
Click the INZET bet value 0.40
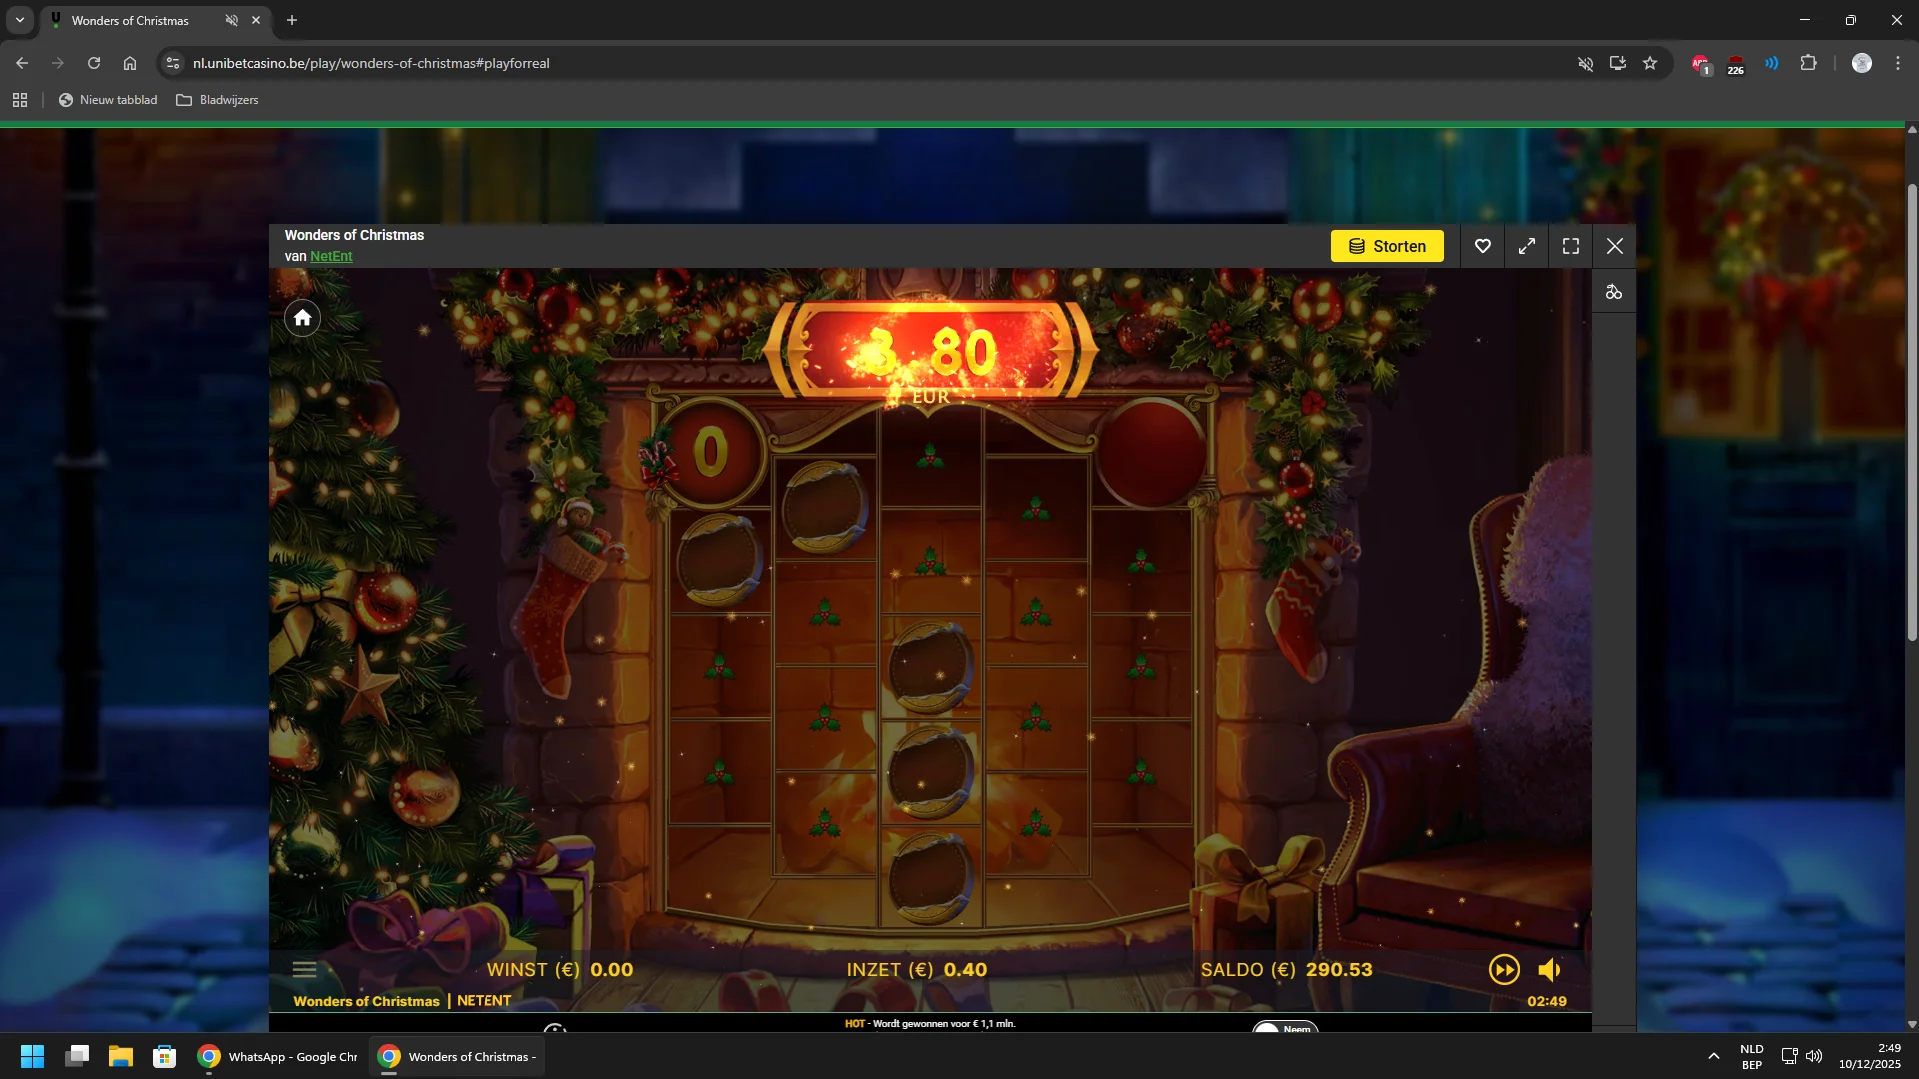click(965, 969)
